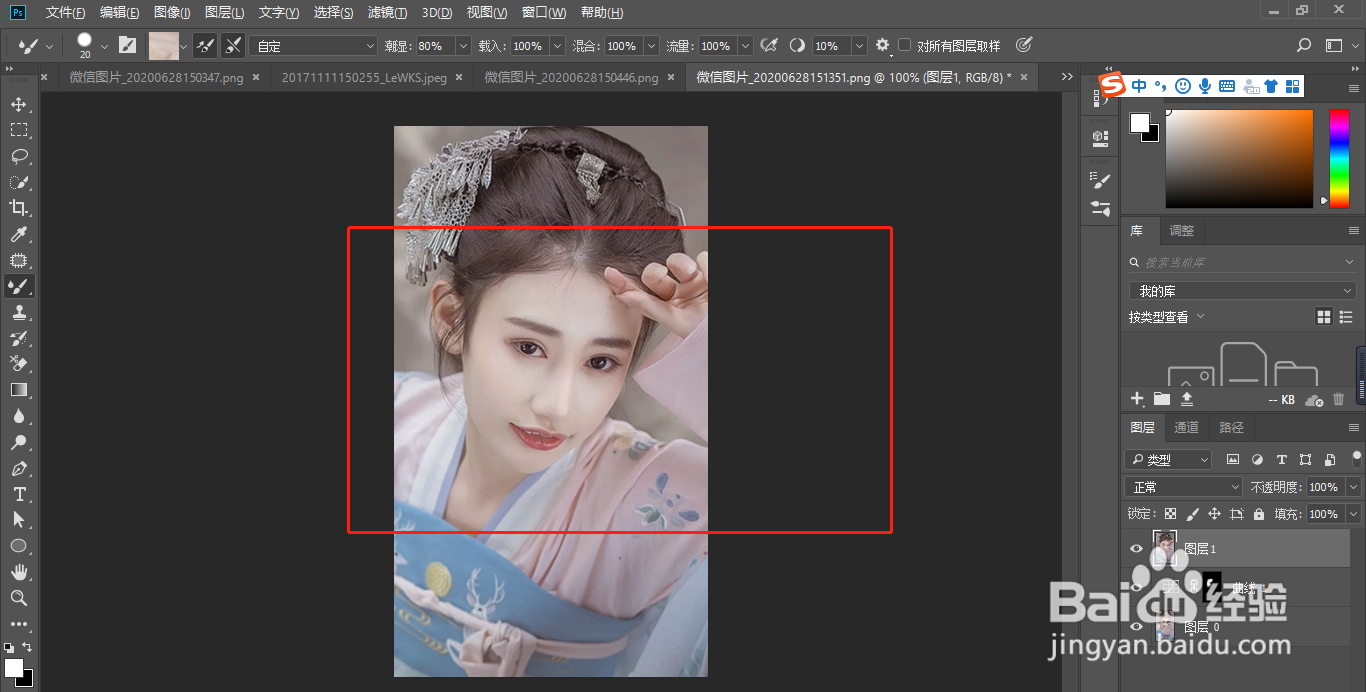
Task: Switch to 通道 tab
Action: [1186, 427]
